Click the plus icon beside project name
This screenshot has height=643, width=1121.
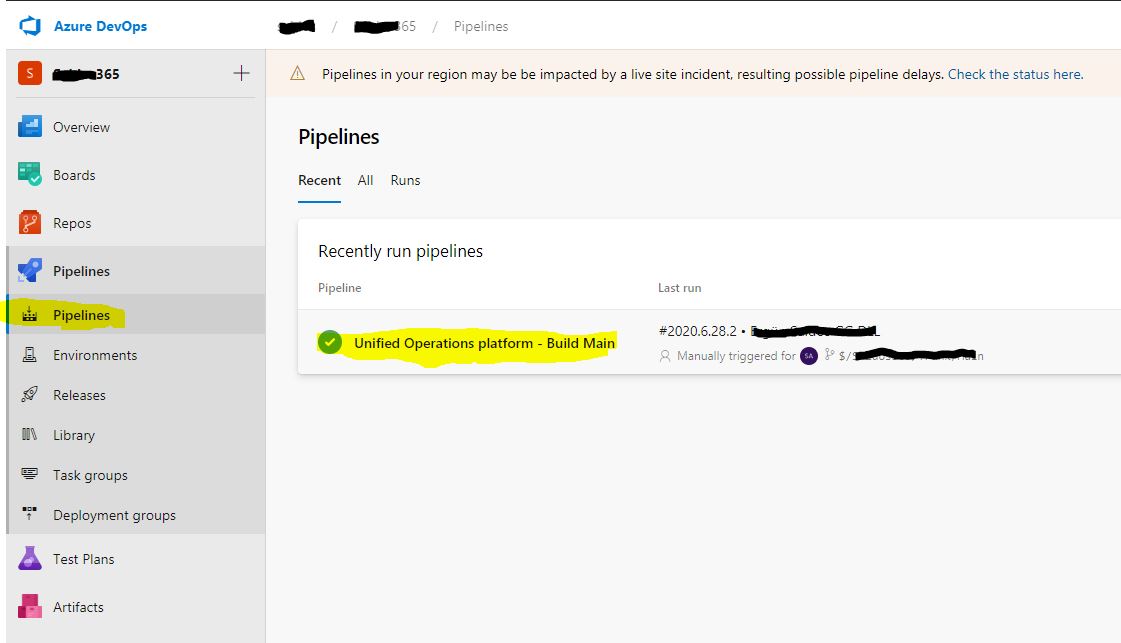tap(242, 73)
